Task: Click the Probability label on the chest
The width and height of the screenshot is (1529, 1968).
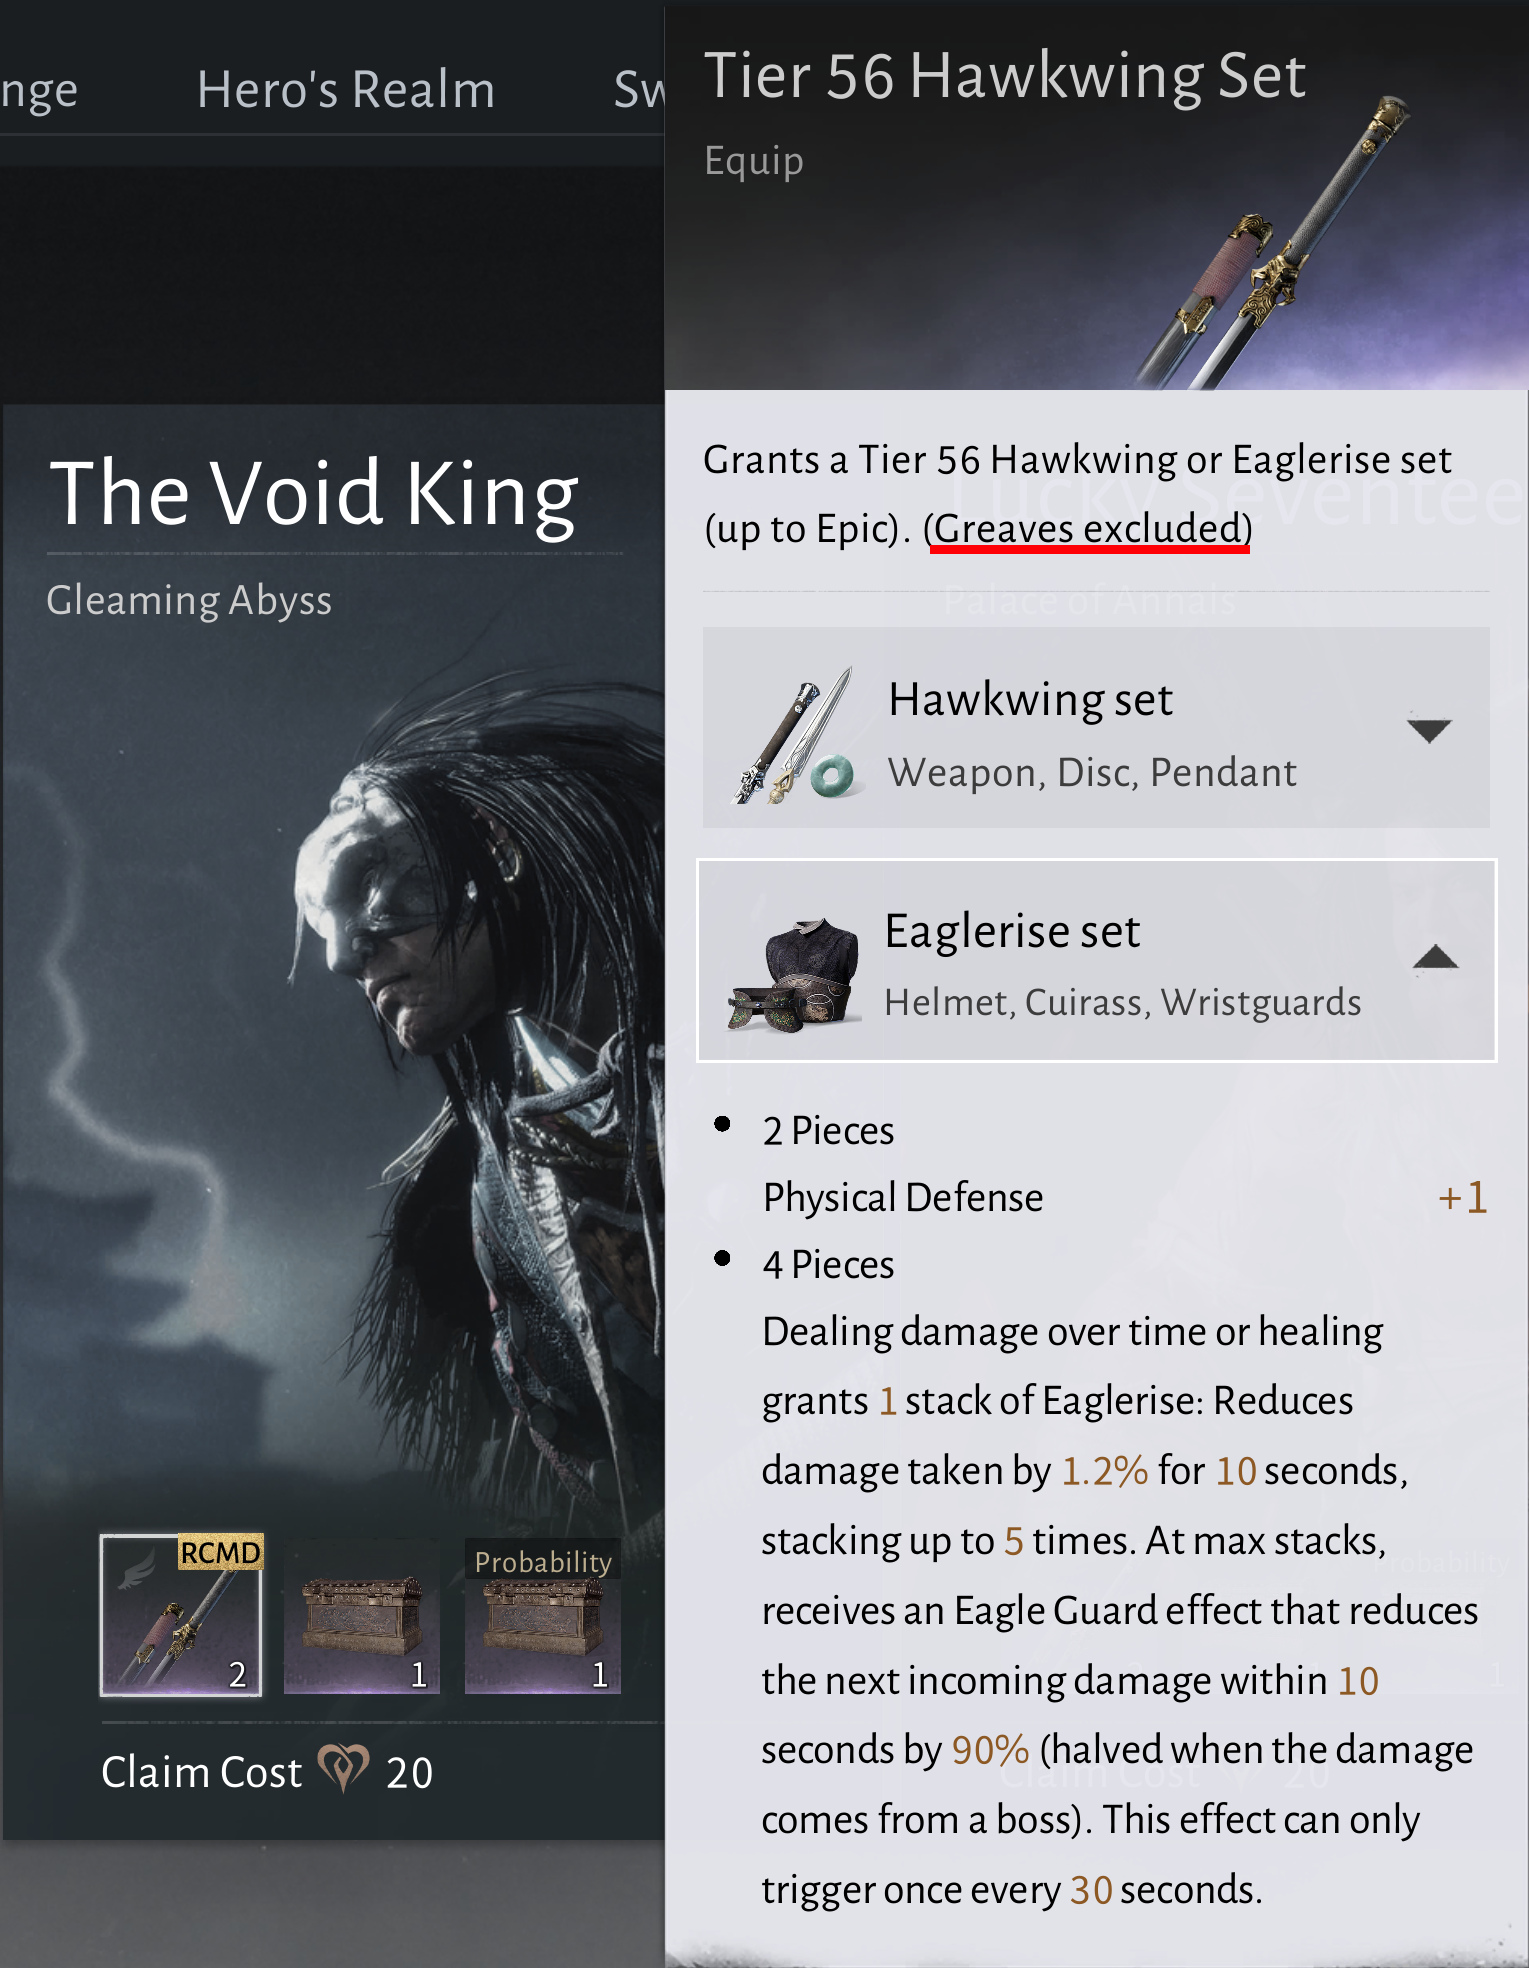Action: (x=543, y=1562)
